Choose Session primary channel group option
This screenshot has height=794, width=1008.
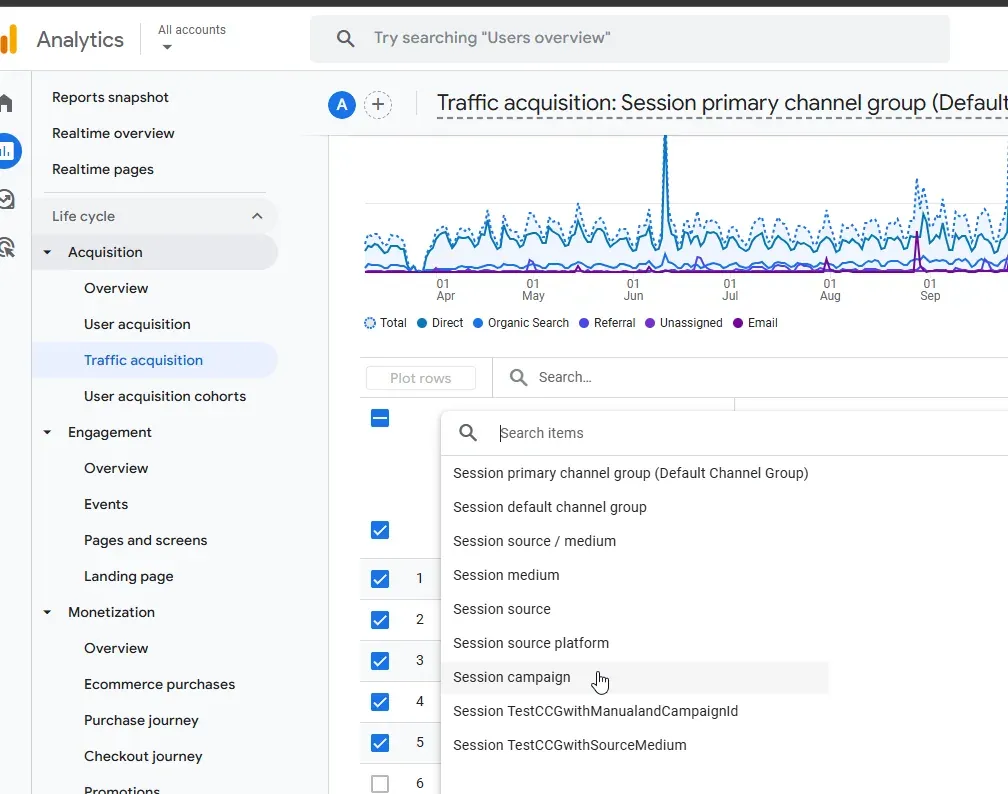631,473
